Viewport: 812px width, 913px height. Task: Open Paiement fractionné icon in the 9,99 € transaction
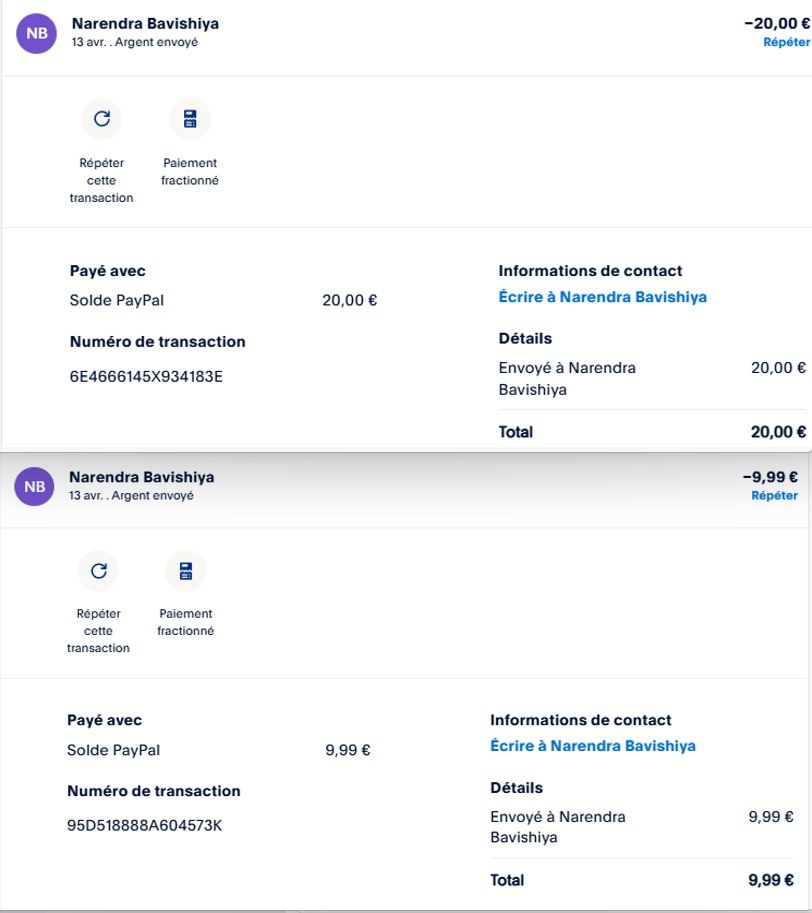coord(185,571)
